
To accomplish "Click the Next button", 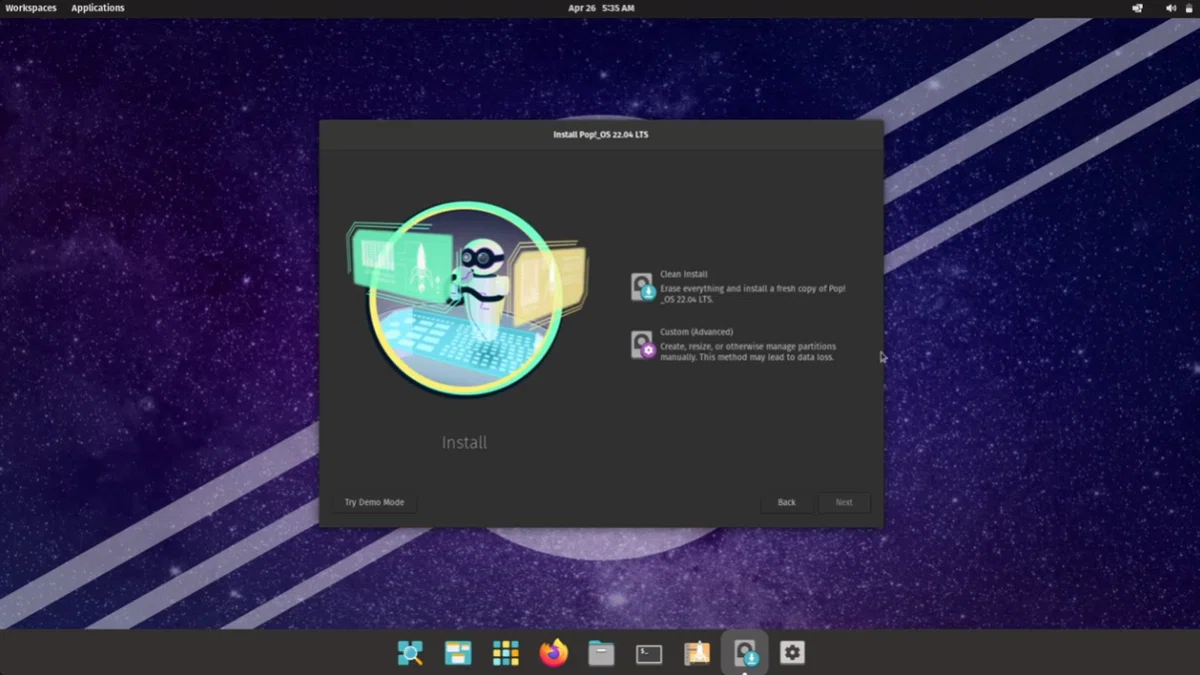I will (844, 502).
